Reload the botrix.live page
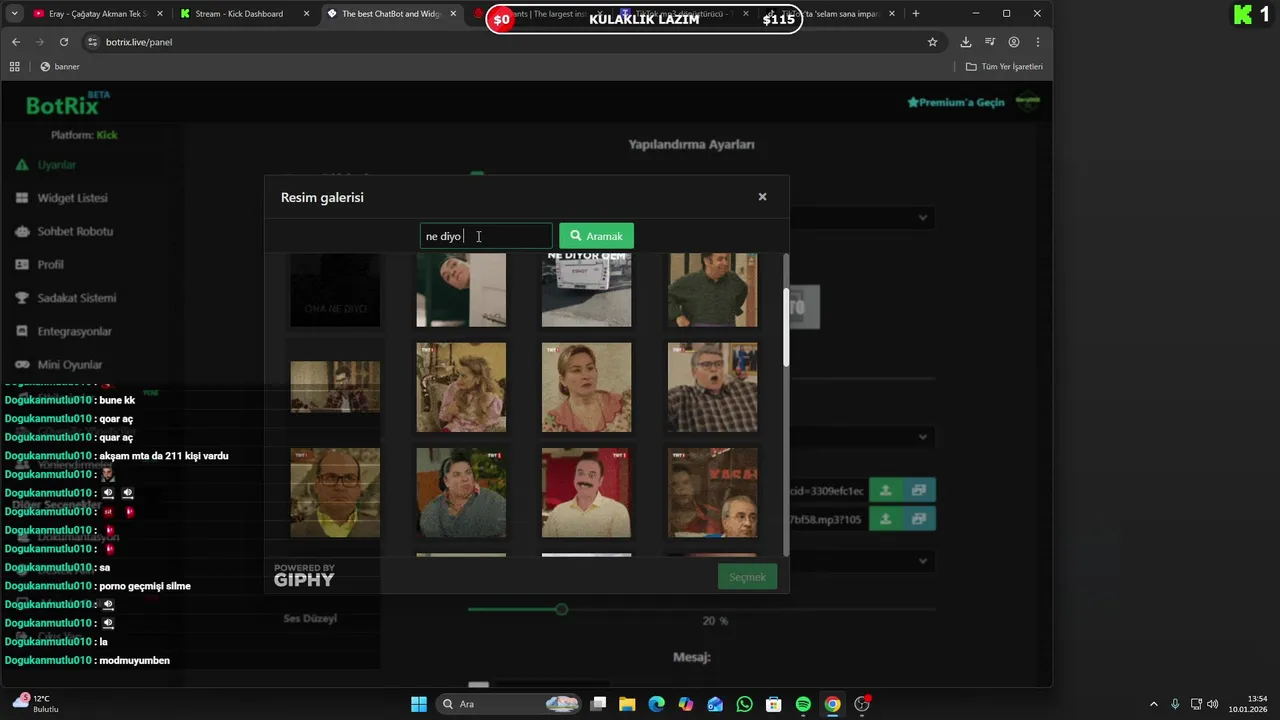The height and width of the screenshot is (720, 1280). click(64, 42)
